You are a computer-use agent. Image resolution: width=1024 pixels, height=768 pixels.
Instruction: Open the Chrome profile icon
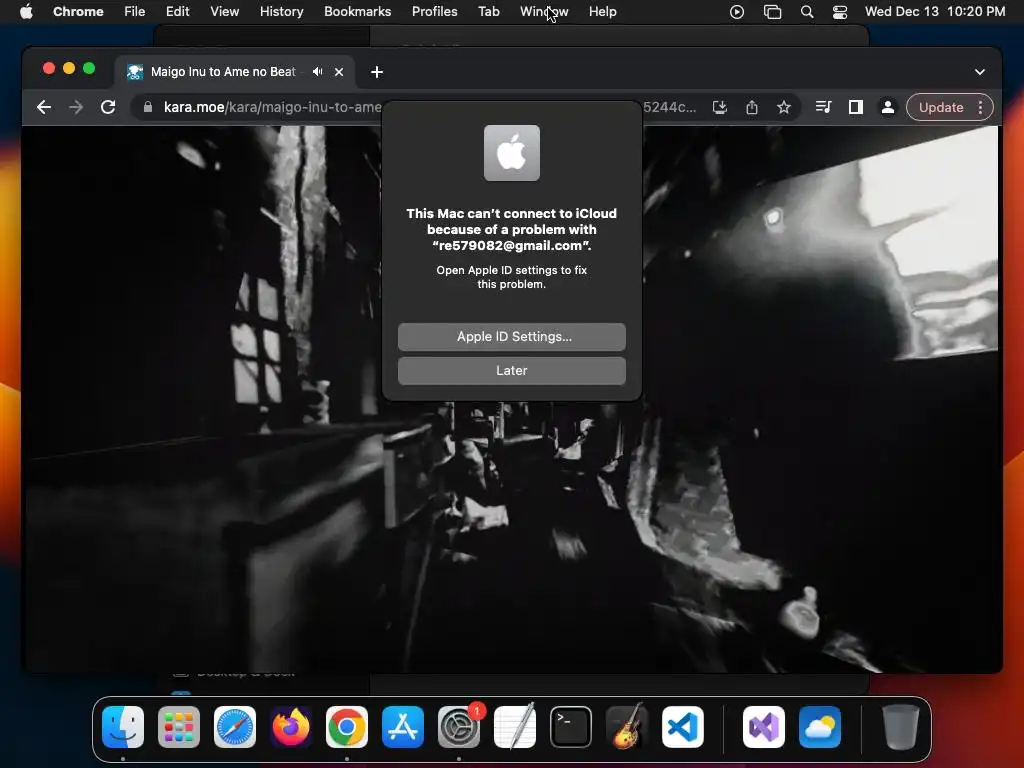pos(888,107)
